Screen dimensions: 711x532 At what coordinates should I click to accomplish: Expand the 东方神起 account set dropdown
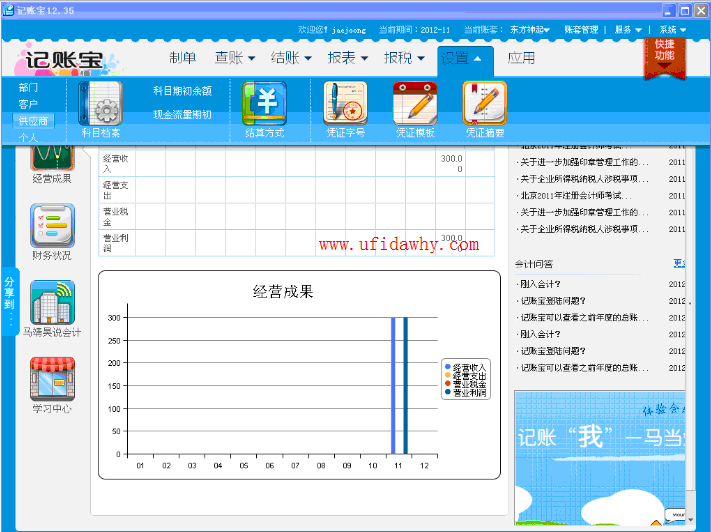coord(530,30)
